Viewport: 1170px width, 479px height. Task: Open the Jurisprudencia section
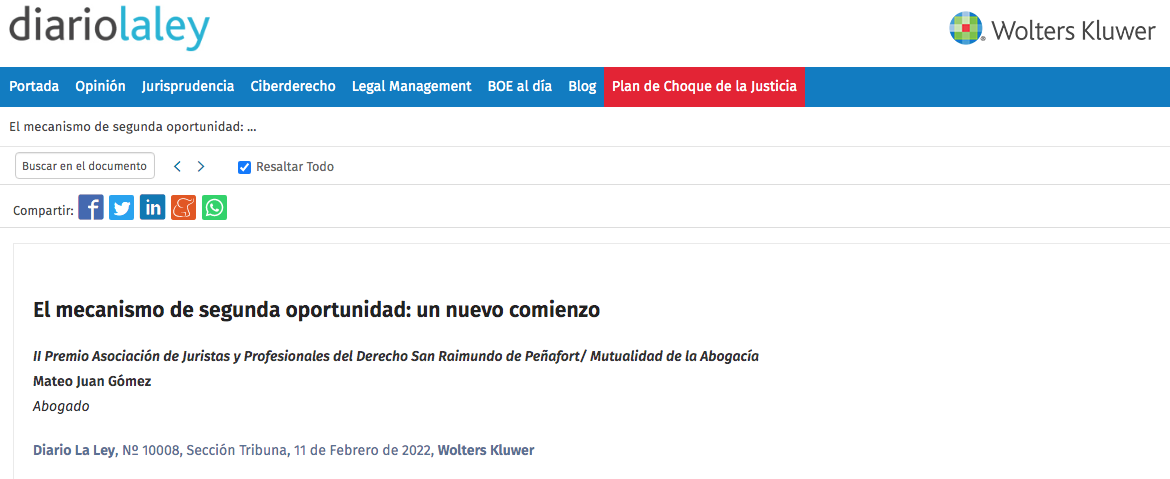[x=188, y=87]
